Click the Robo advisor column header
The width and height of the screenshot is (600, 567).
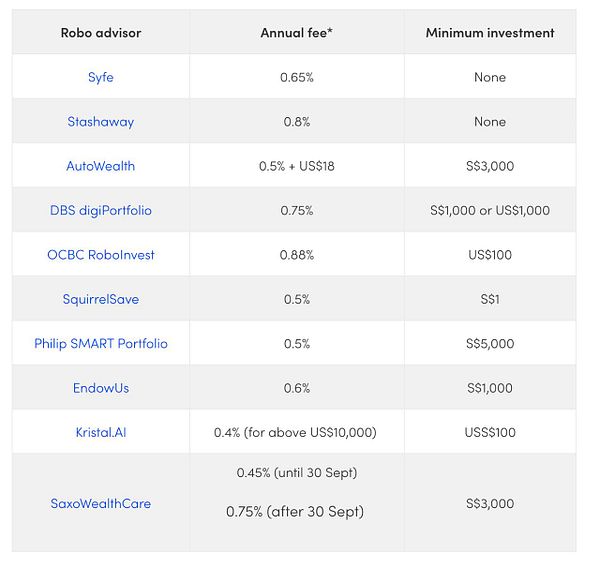click(x=101, y=33)
